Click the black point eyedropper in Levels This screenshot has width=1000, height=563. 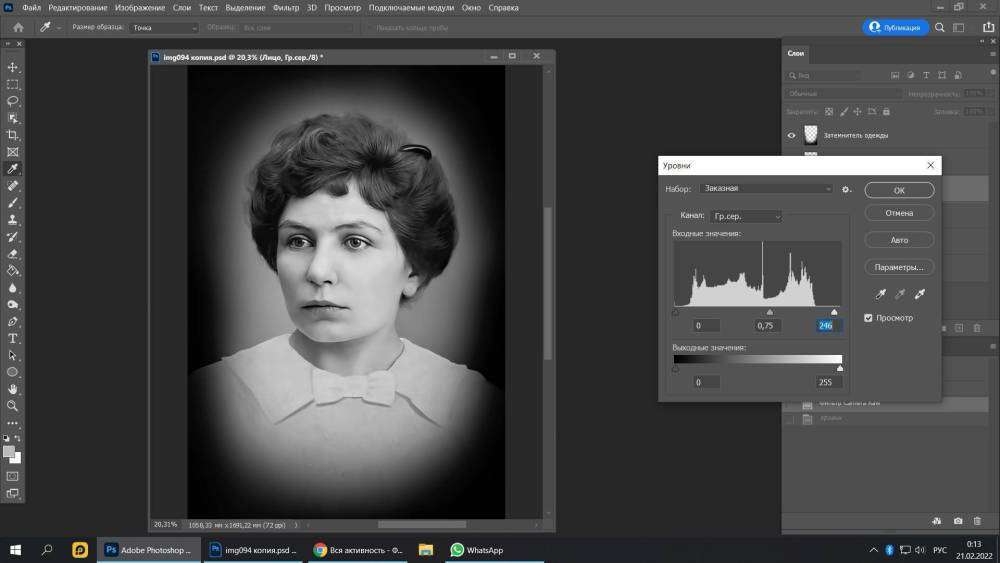tap(881, 294)
